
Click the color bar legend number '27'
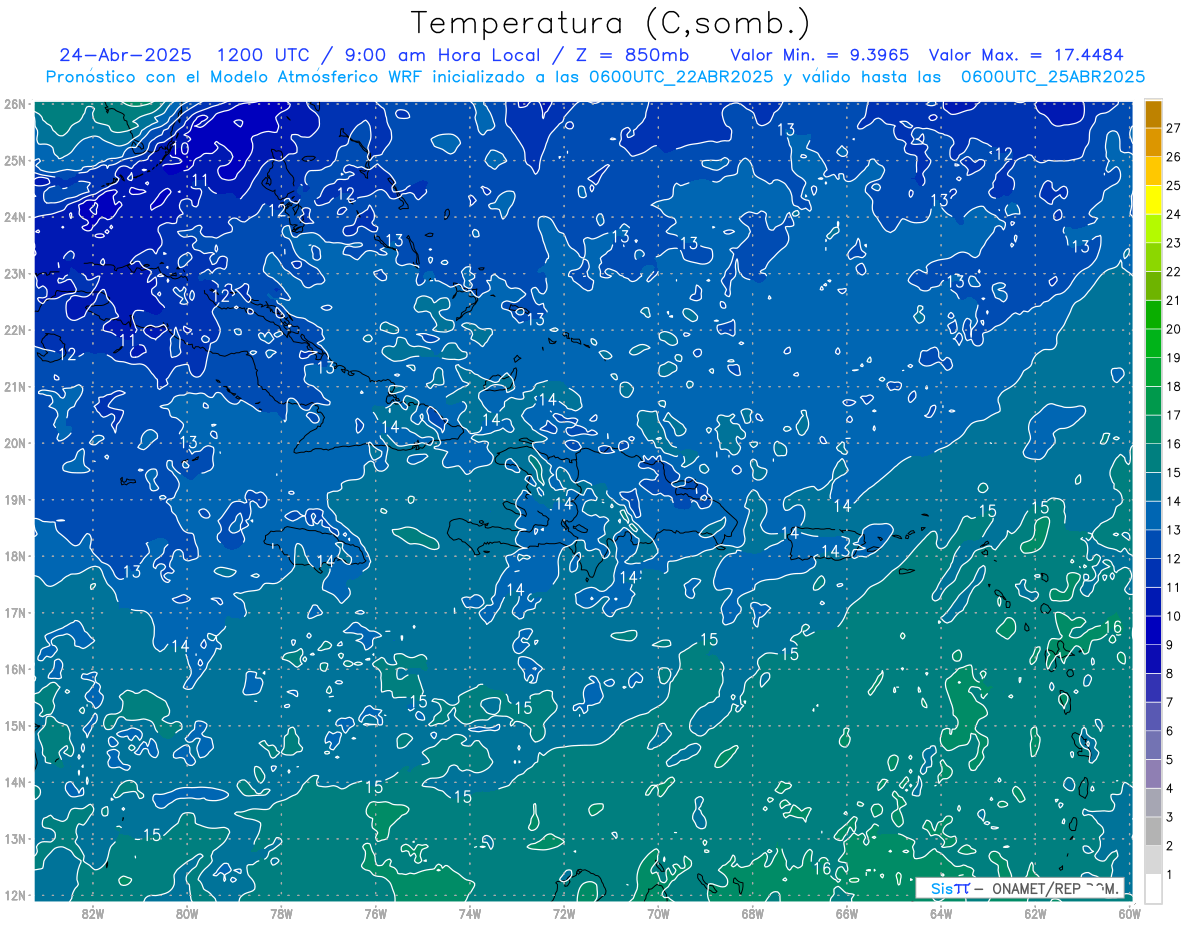(1174, 128)
